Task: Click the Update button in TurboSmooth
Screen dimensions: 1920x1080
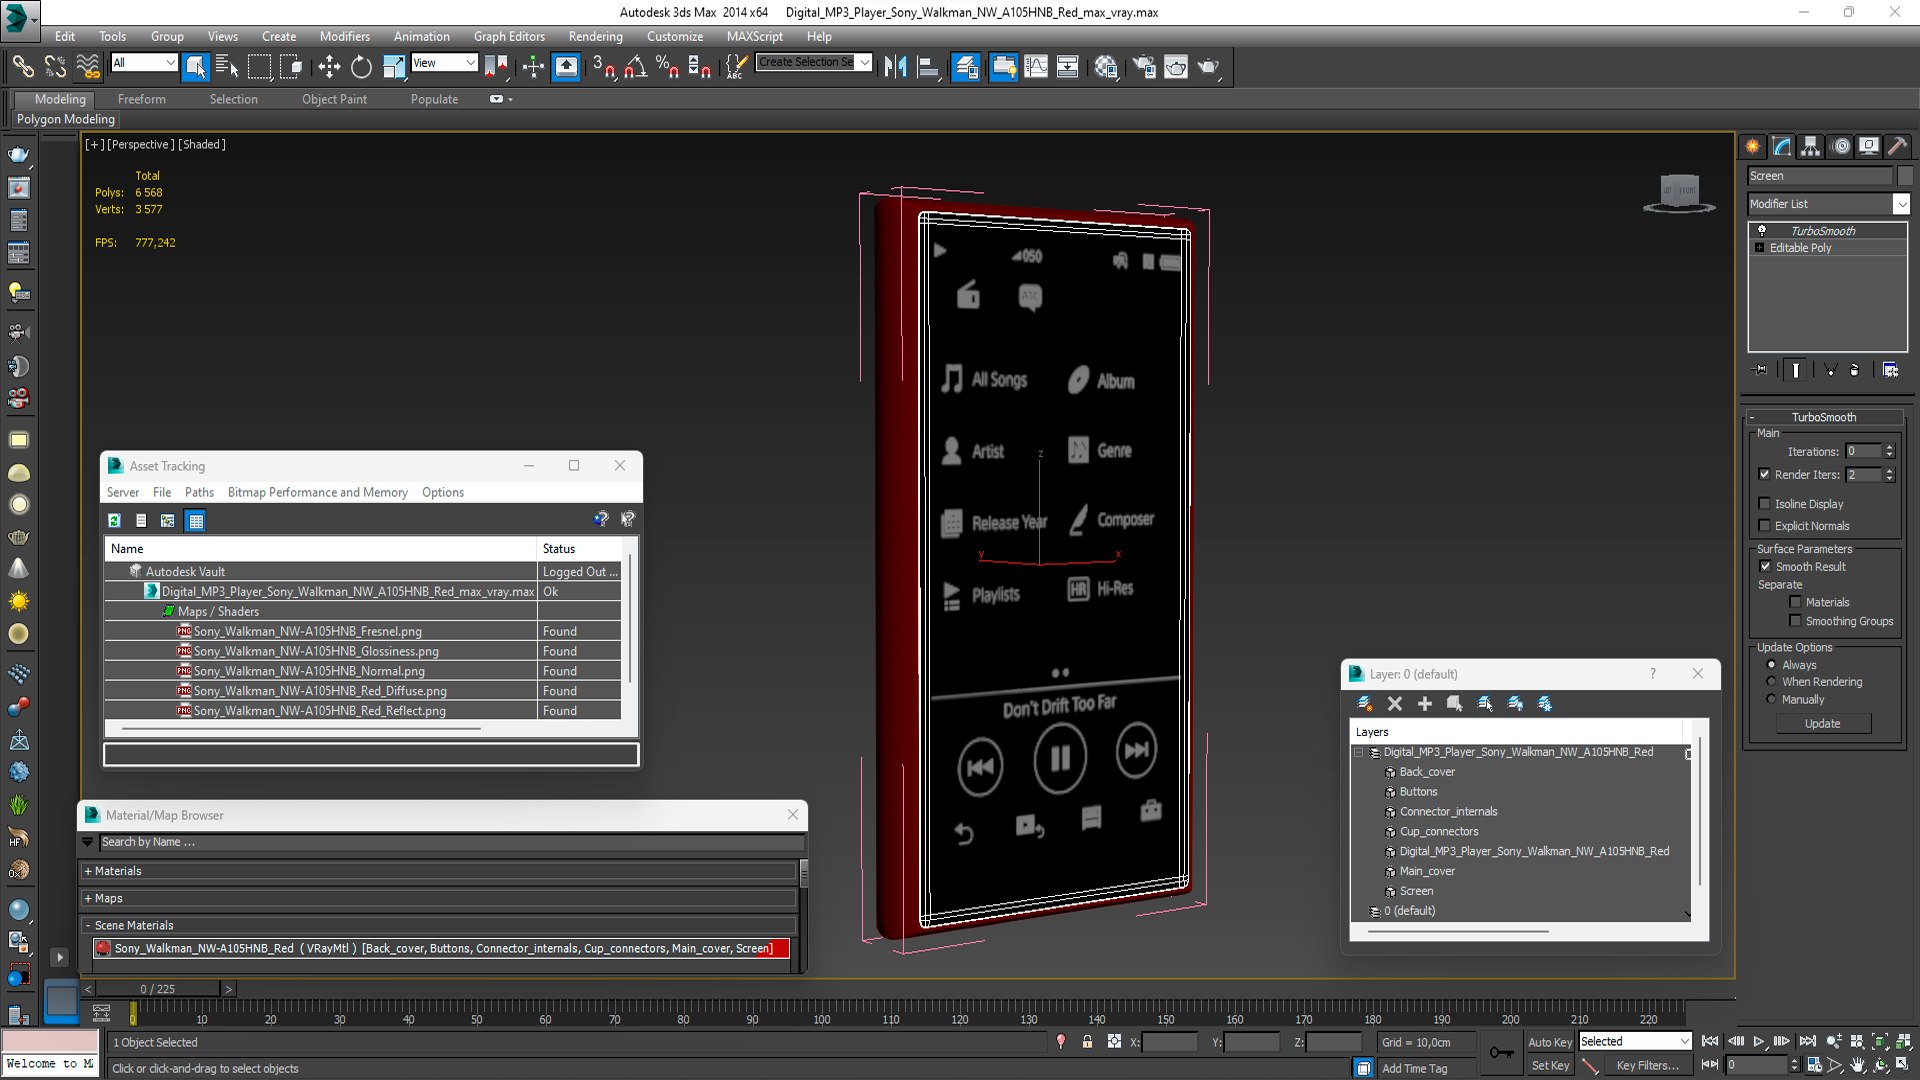Action: (x=1822, y=723)
